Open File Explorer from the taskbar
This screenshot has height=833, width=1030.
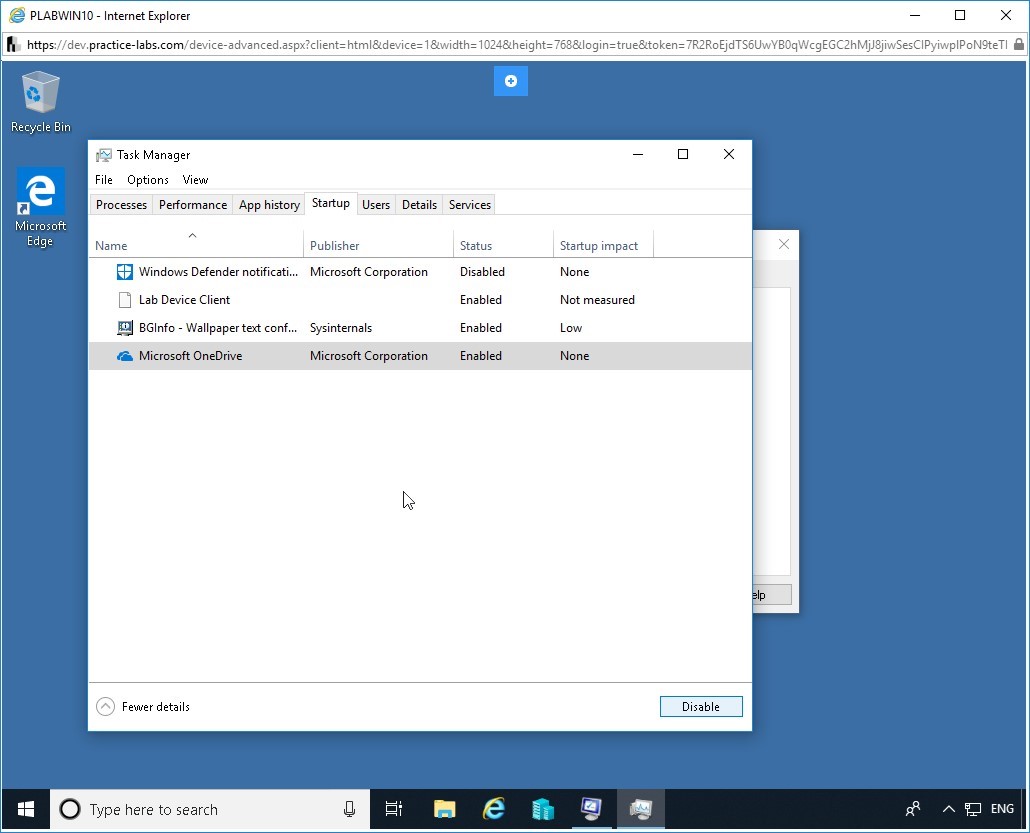(x=445, y=809)
